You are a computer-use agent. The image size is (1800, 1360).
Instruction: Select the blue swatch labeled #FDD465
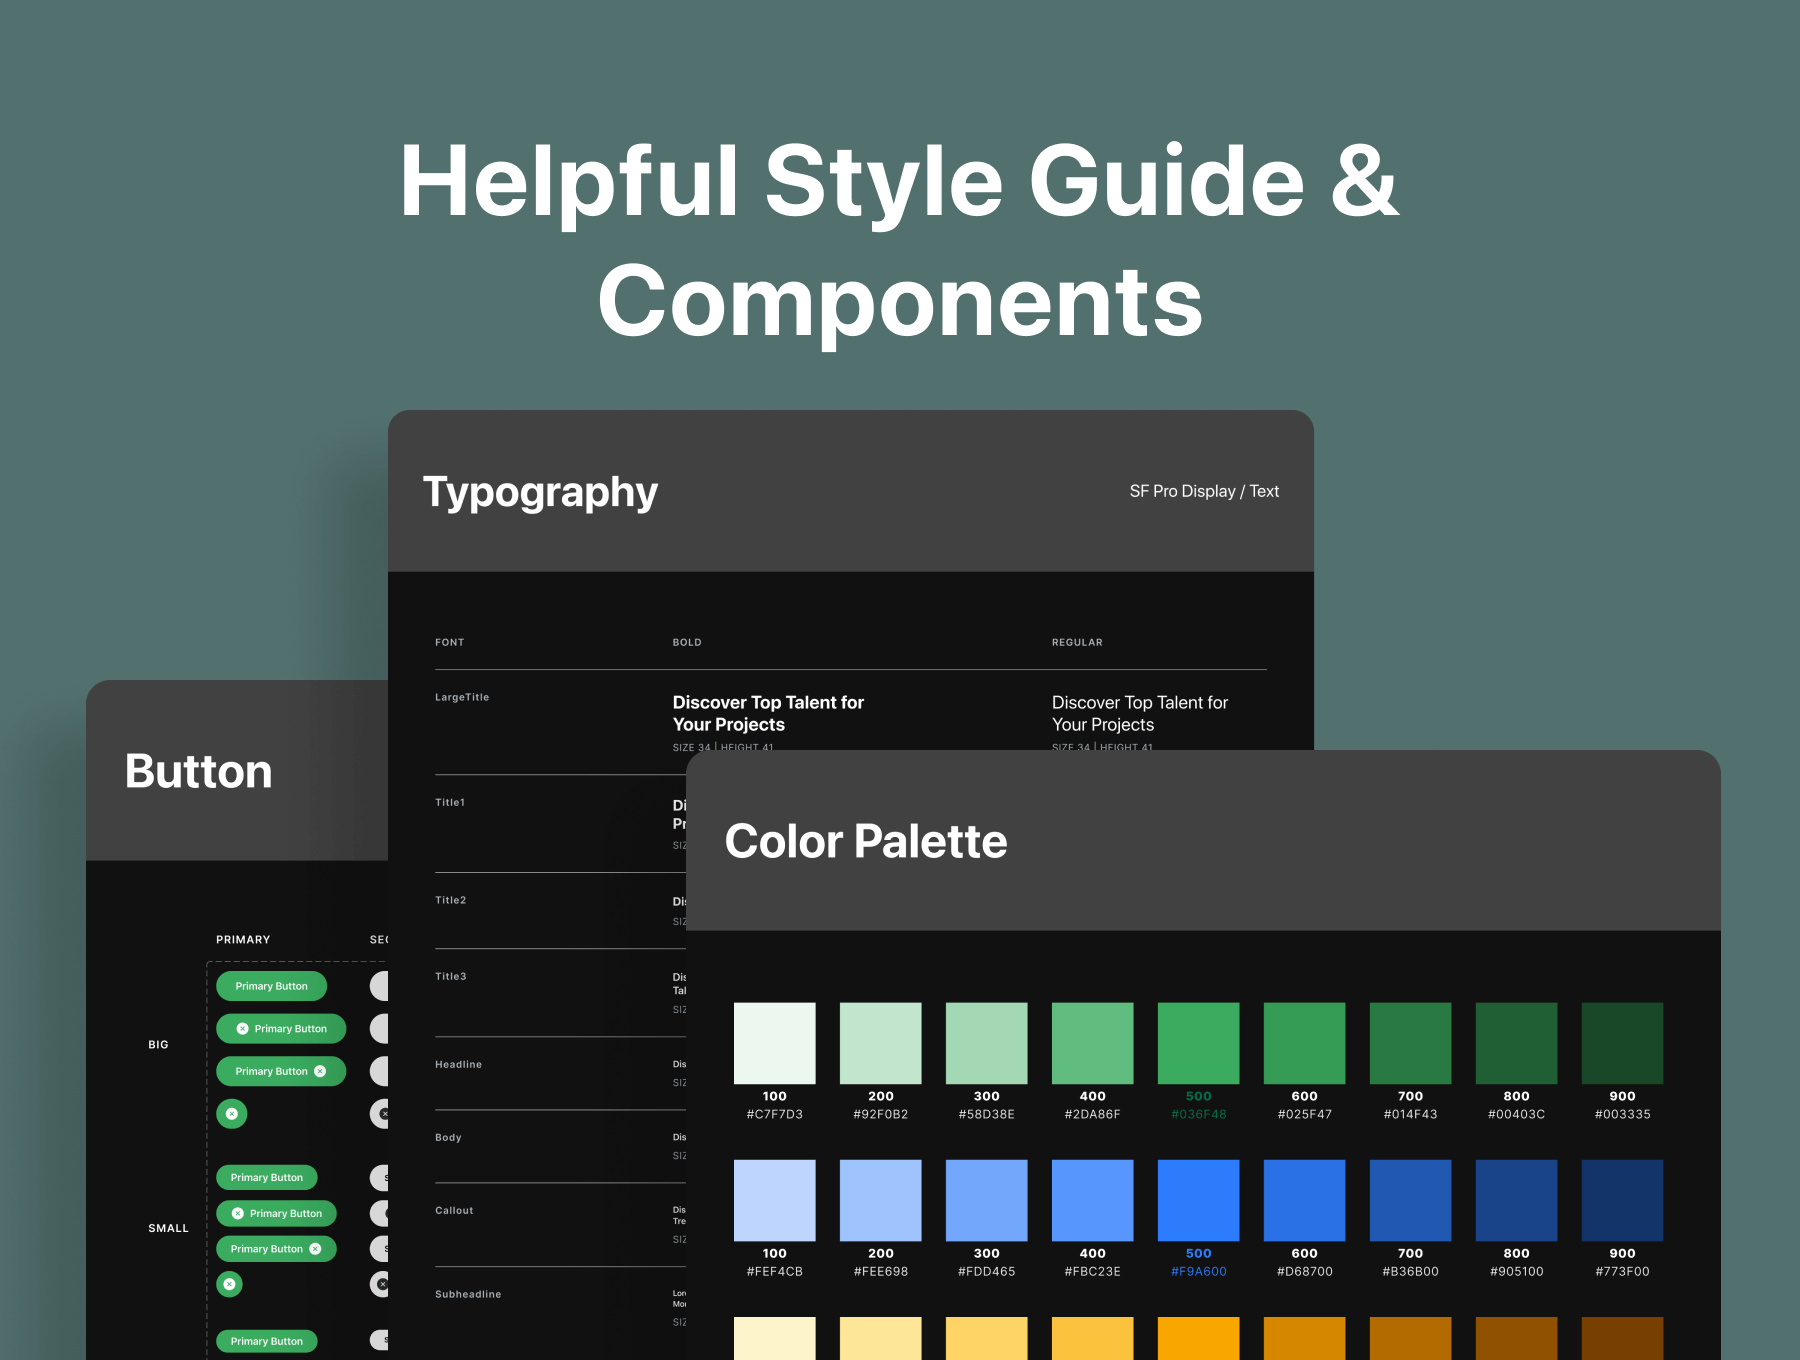(987, 1200)
